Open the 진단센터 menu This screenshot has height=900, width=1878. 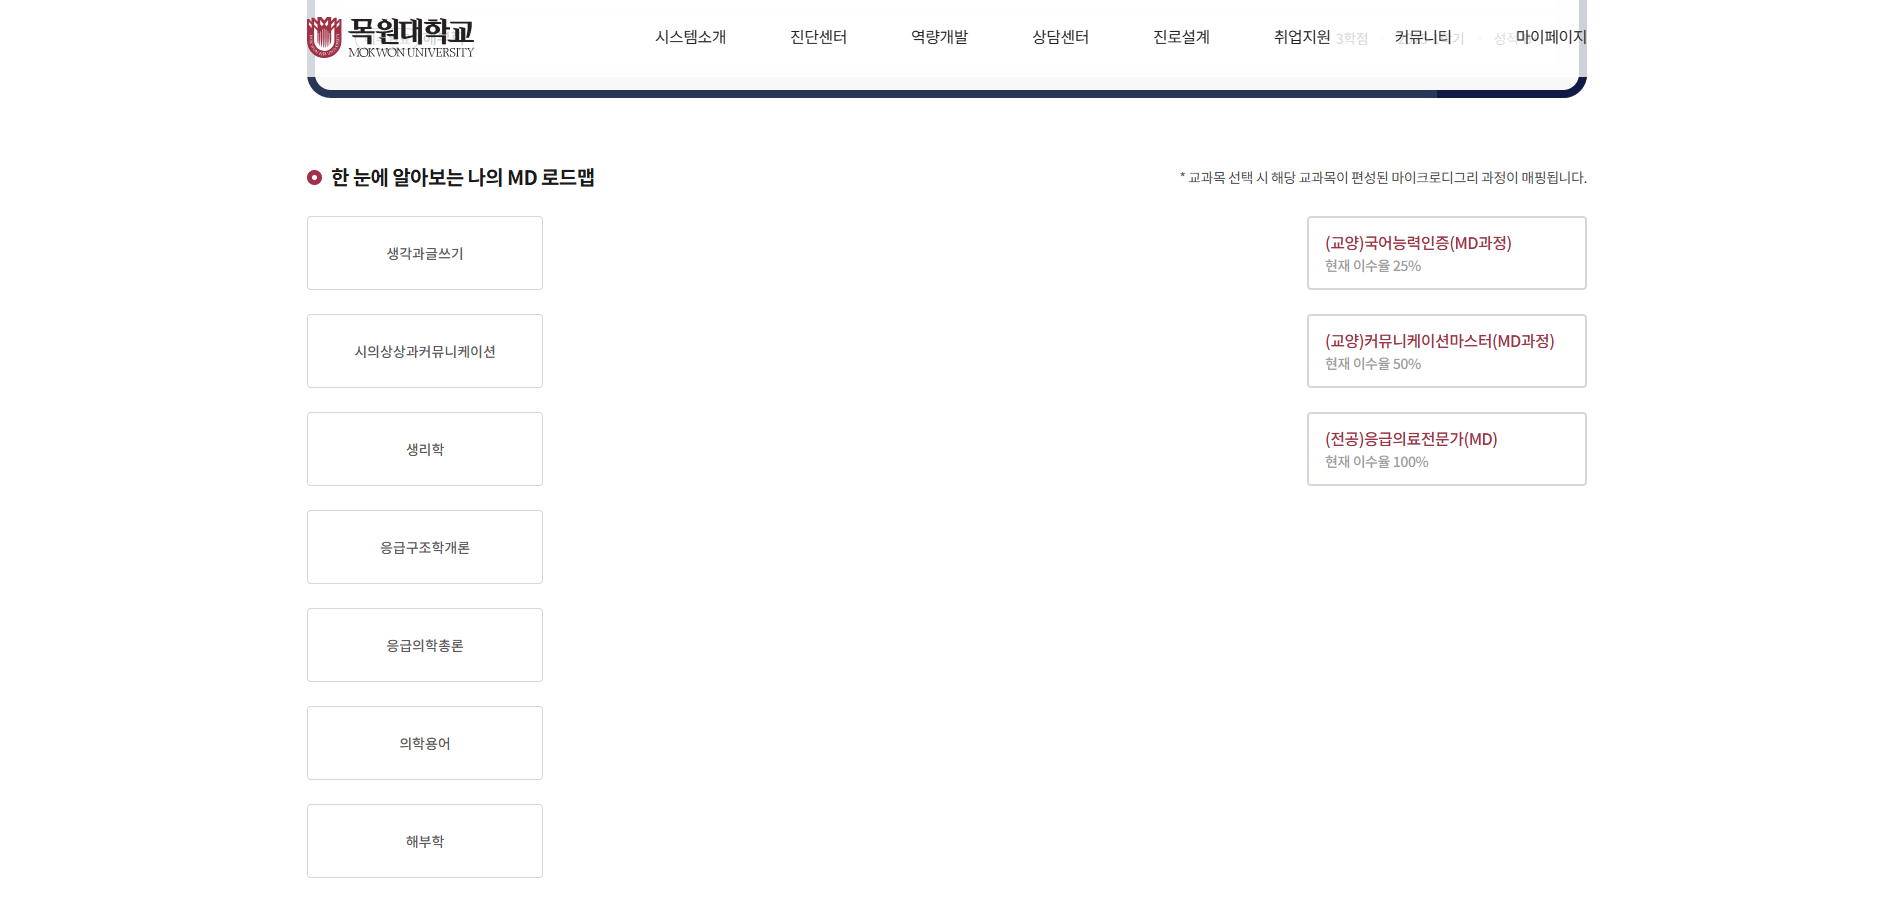pyautogui.click(x=818, y=37)
